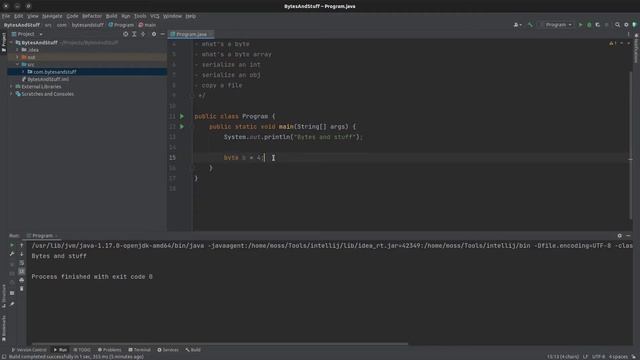640x360 pixels.
Task: Open the Terminal tool window
Action: pos(140,350)
